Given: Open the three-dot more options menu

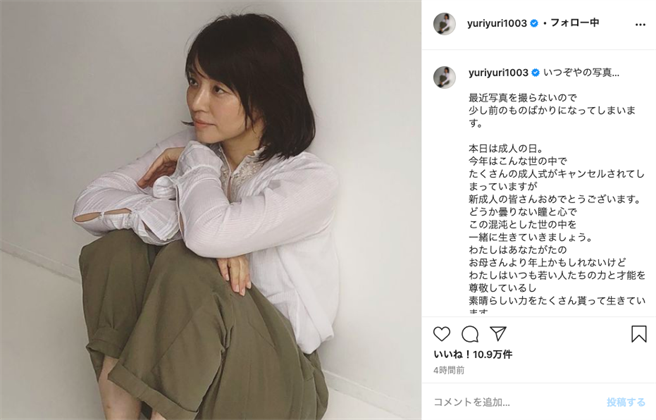Looking at the screenshot, I should (x=640, y=24).
